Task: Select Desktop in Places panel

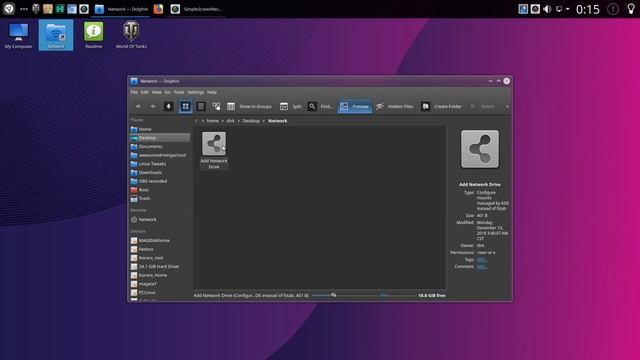Action: (160, 138)
